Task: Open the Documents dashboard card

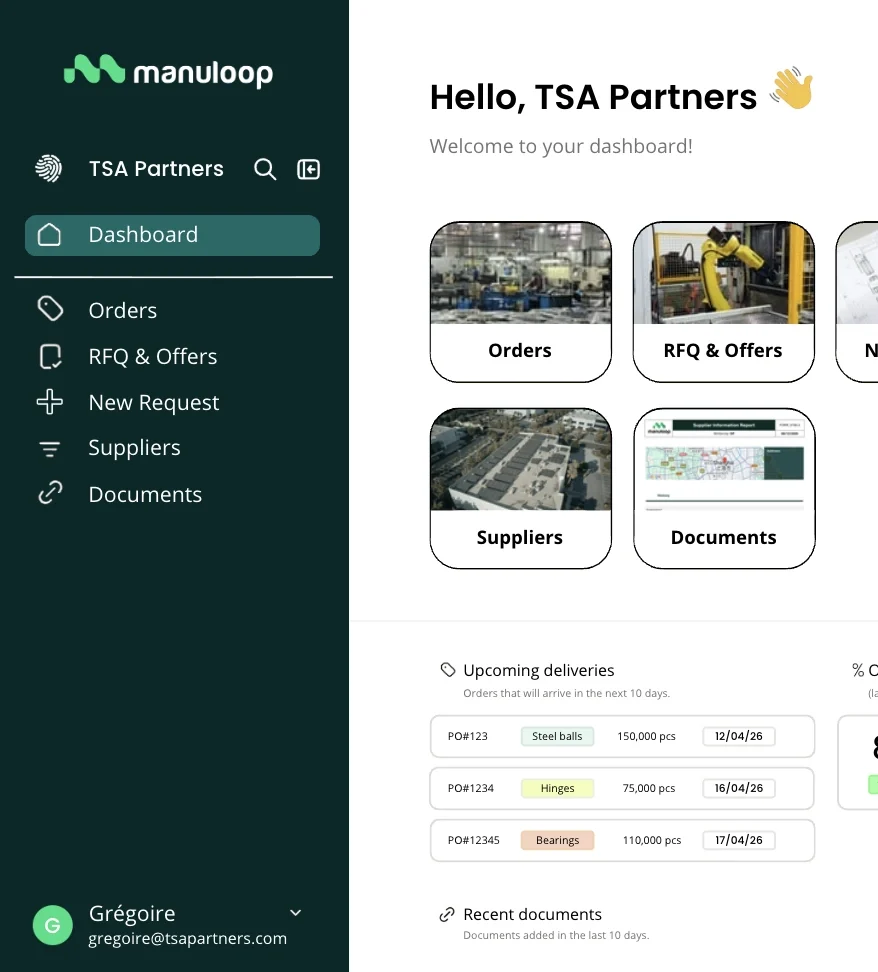Action: click(x=723, y=488)
